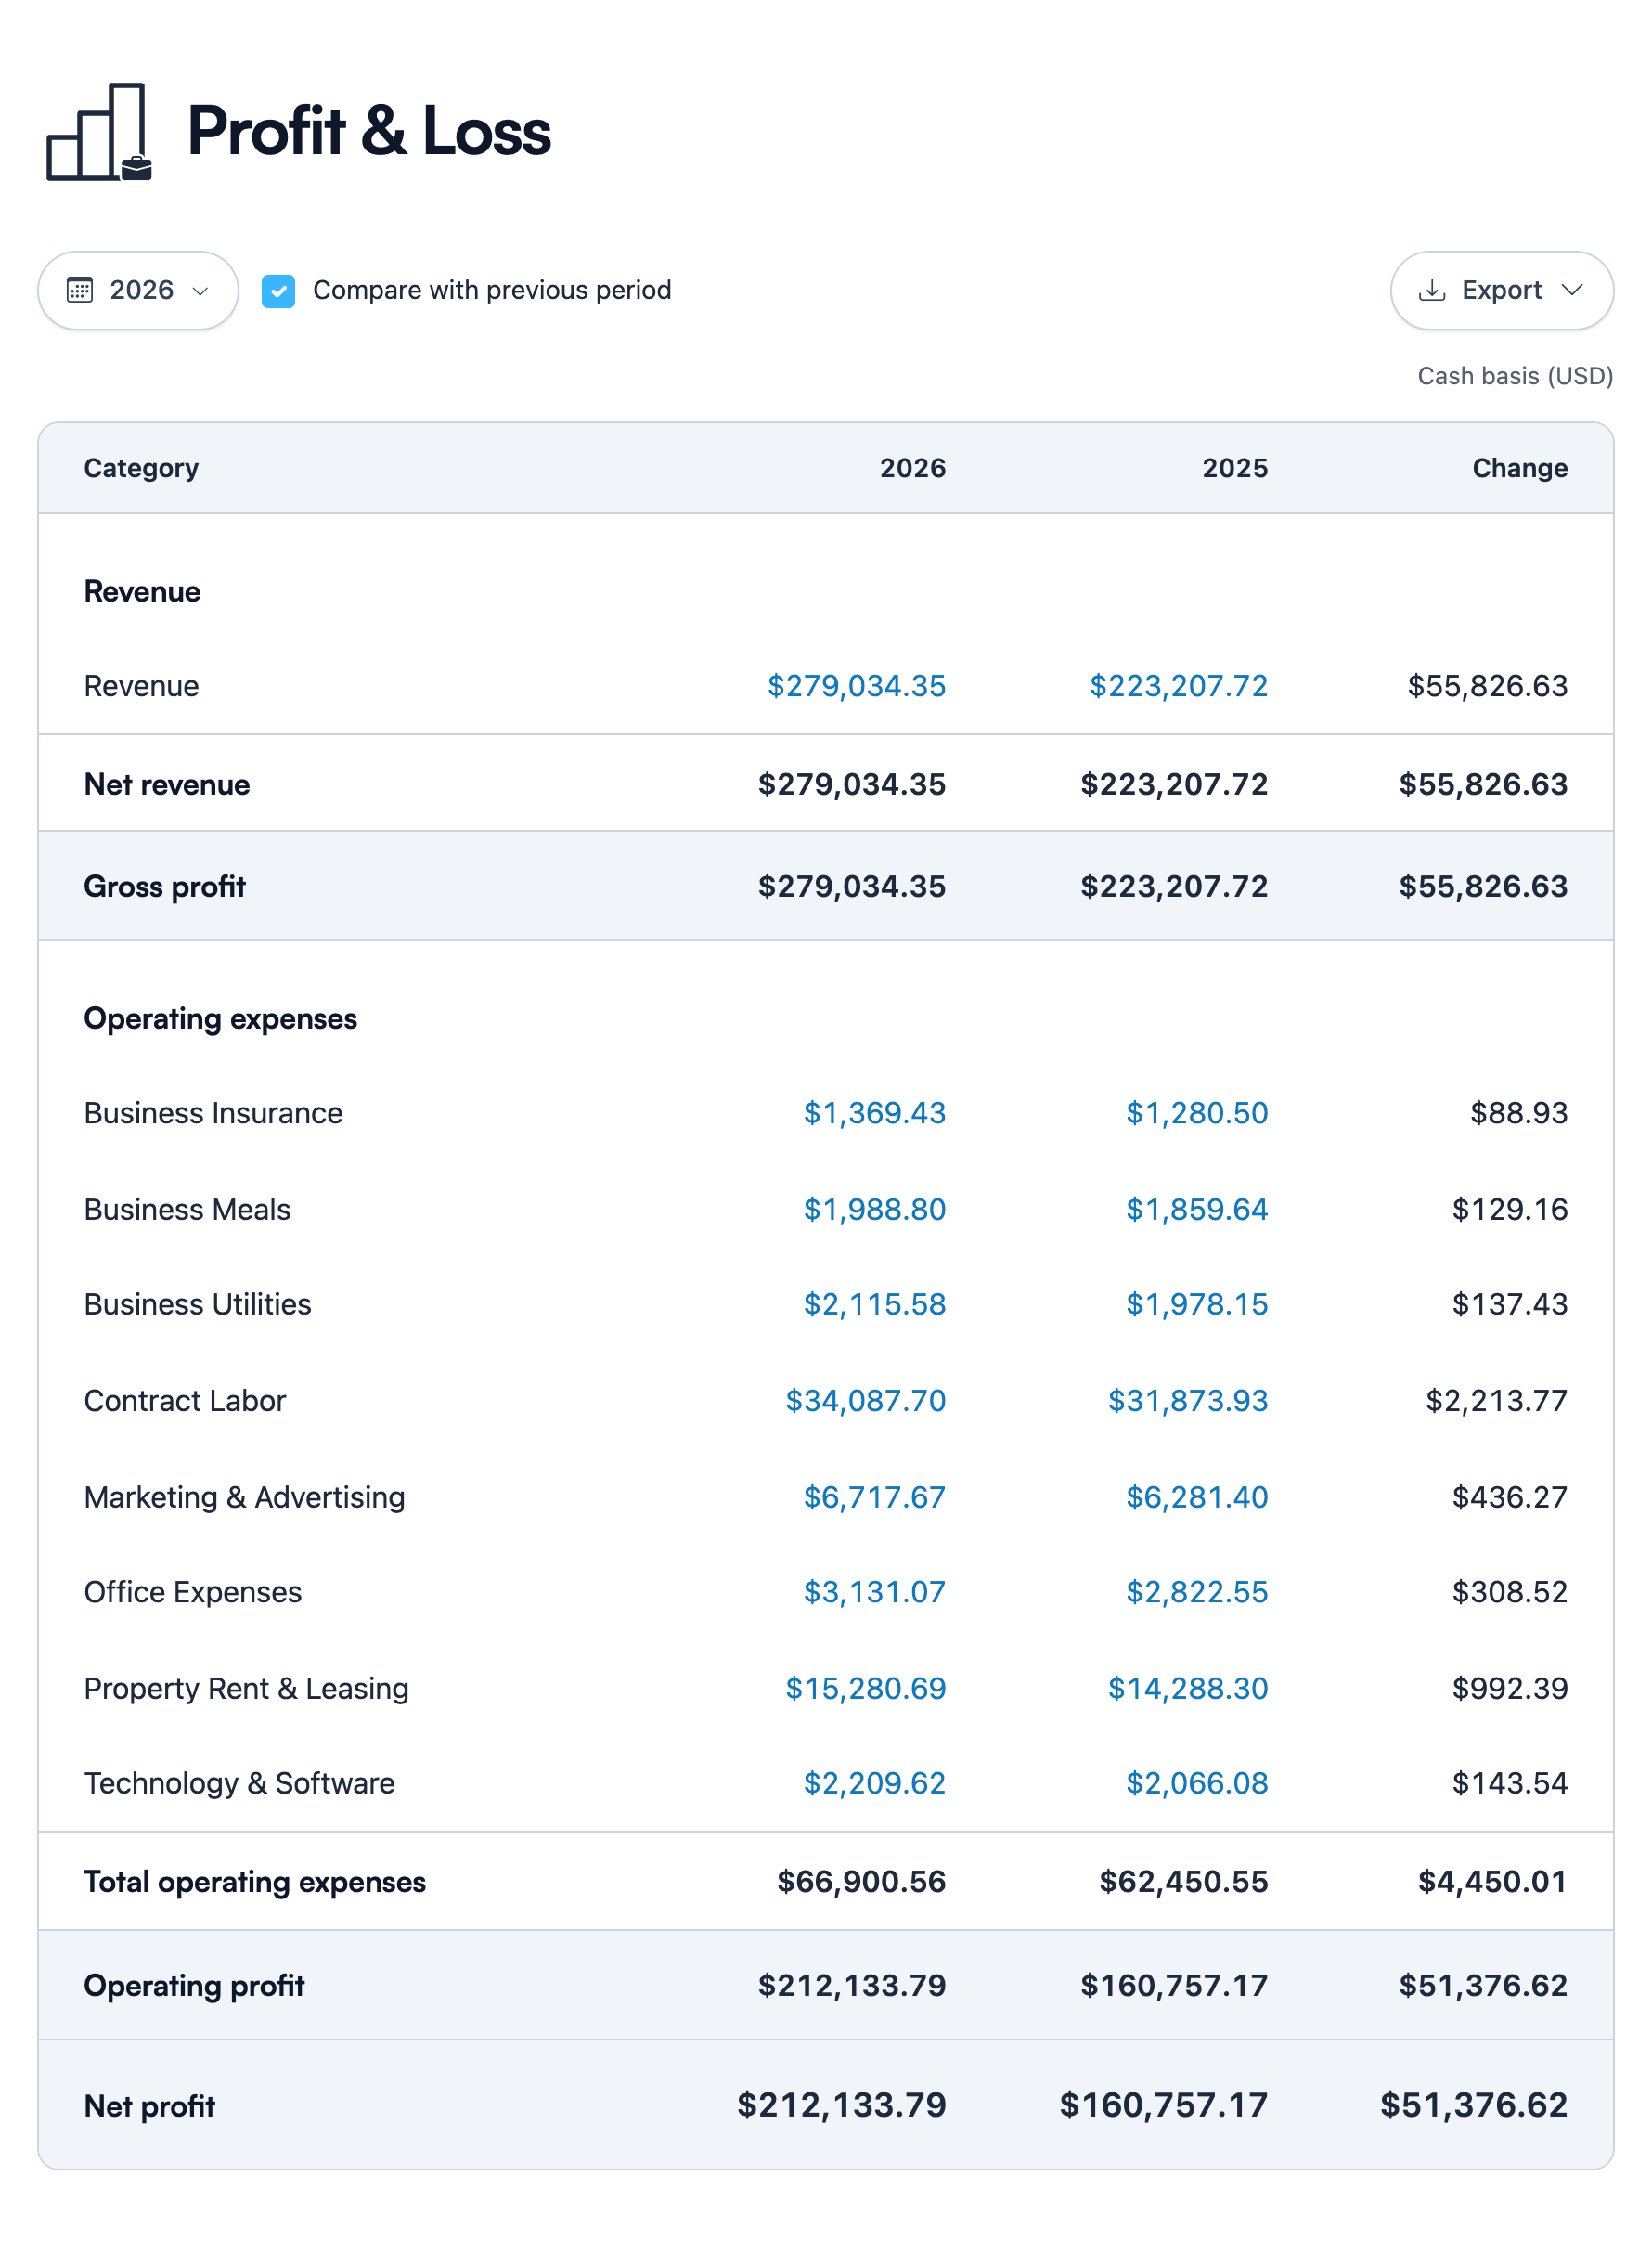Click Net revenue change value $55,826.63
This screenshot has height=2254, width=1652.
(1483, 784)
